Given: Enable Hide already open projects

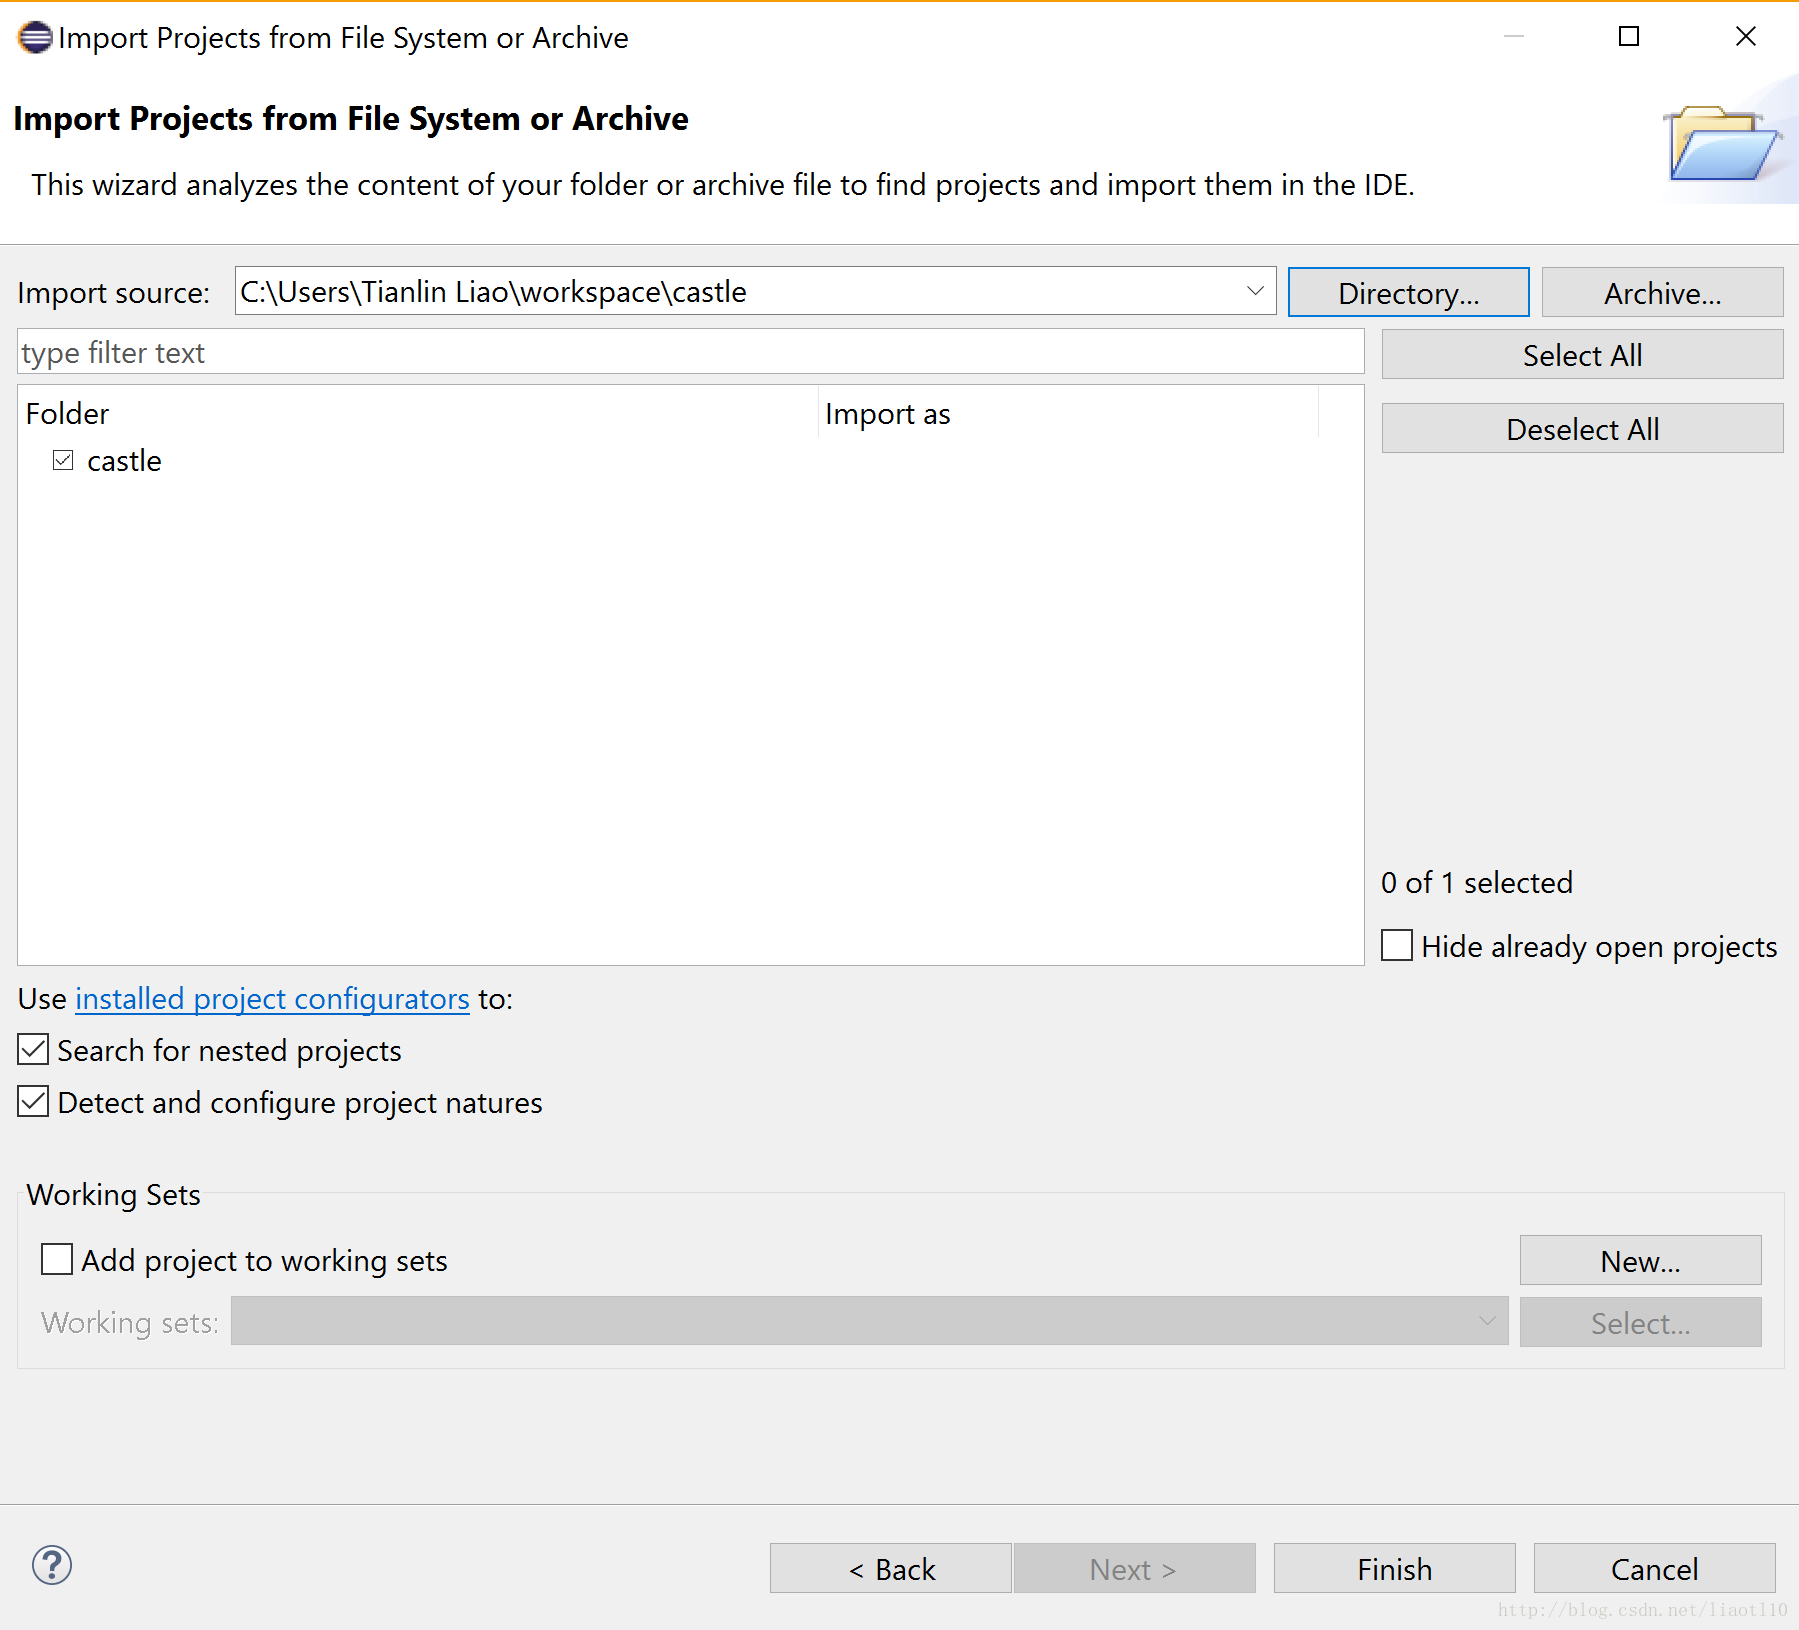Looking at the screenshot, I should (x=1397, y=946).
